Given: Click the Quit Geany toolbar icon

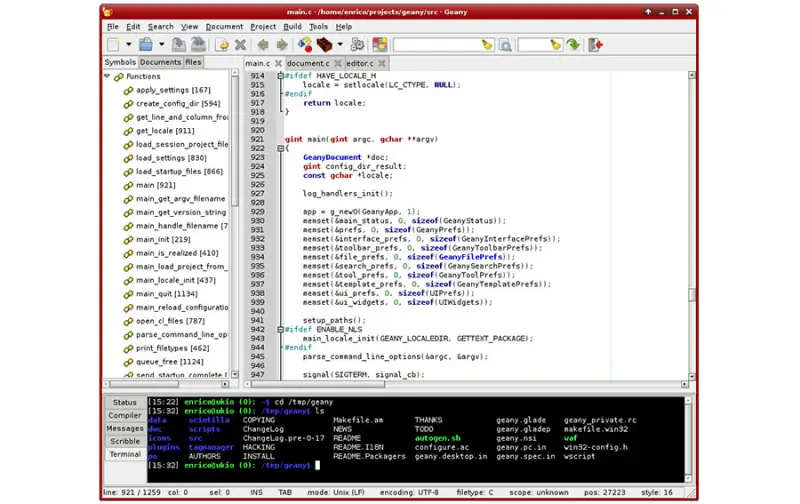Looking at the screenshot, I should pos(595,45).
